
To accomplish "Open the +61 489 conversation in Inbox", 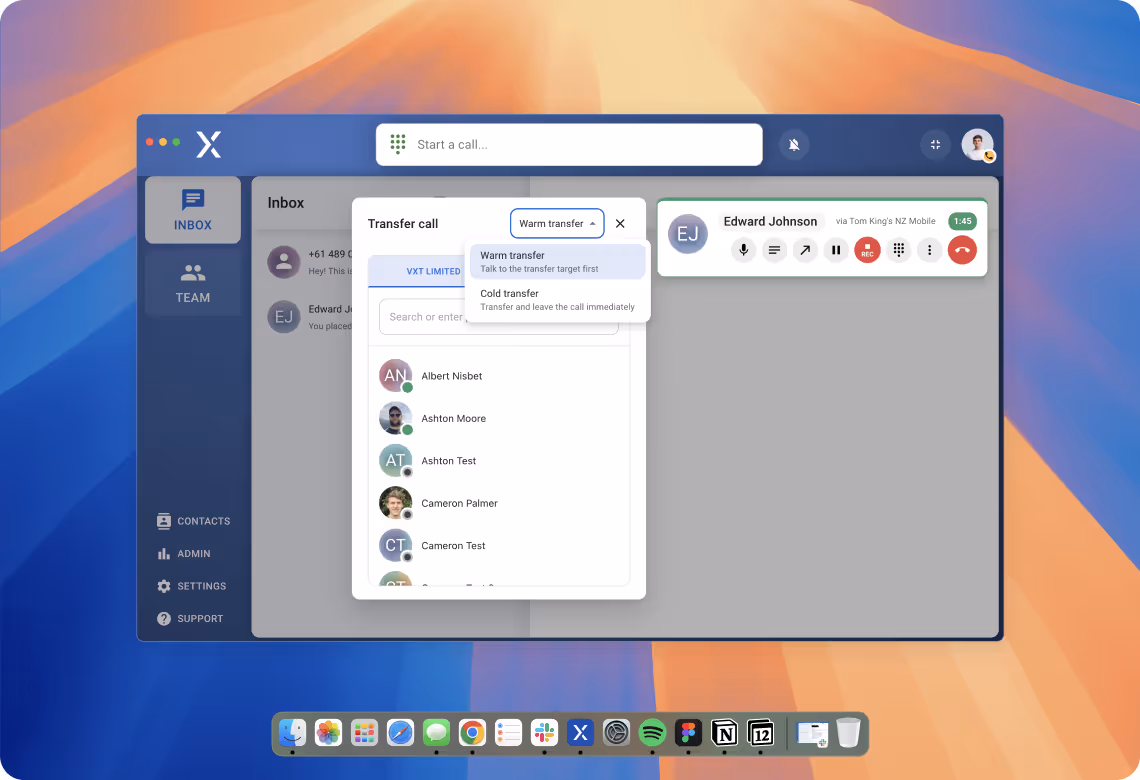I will pos(310,262).
